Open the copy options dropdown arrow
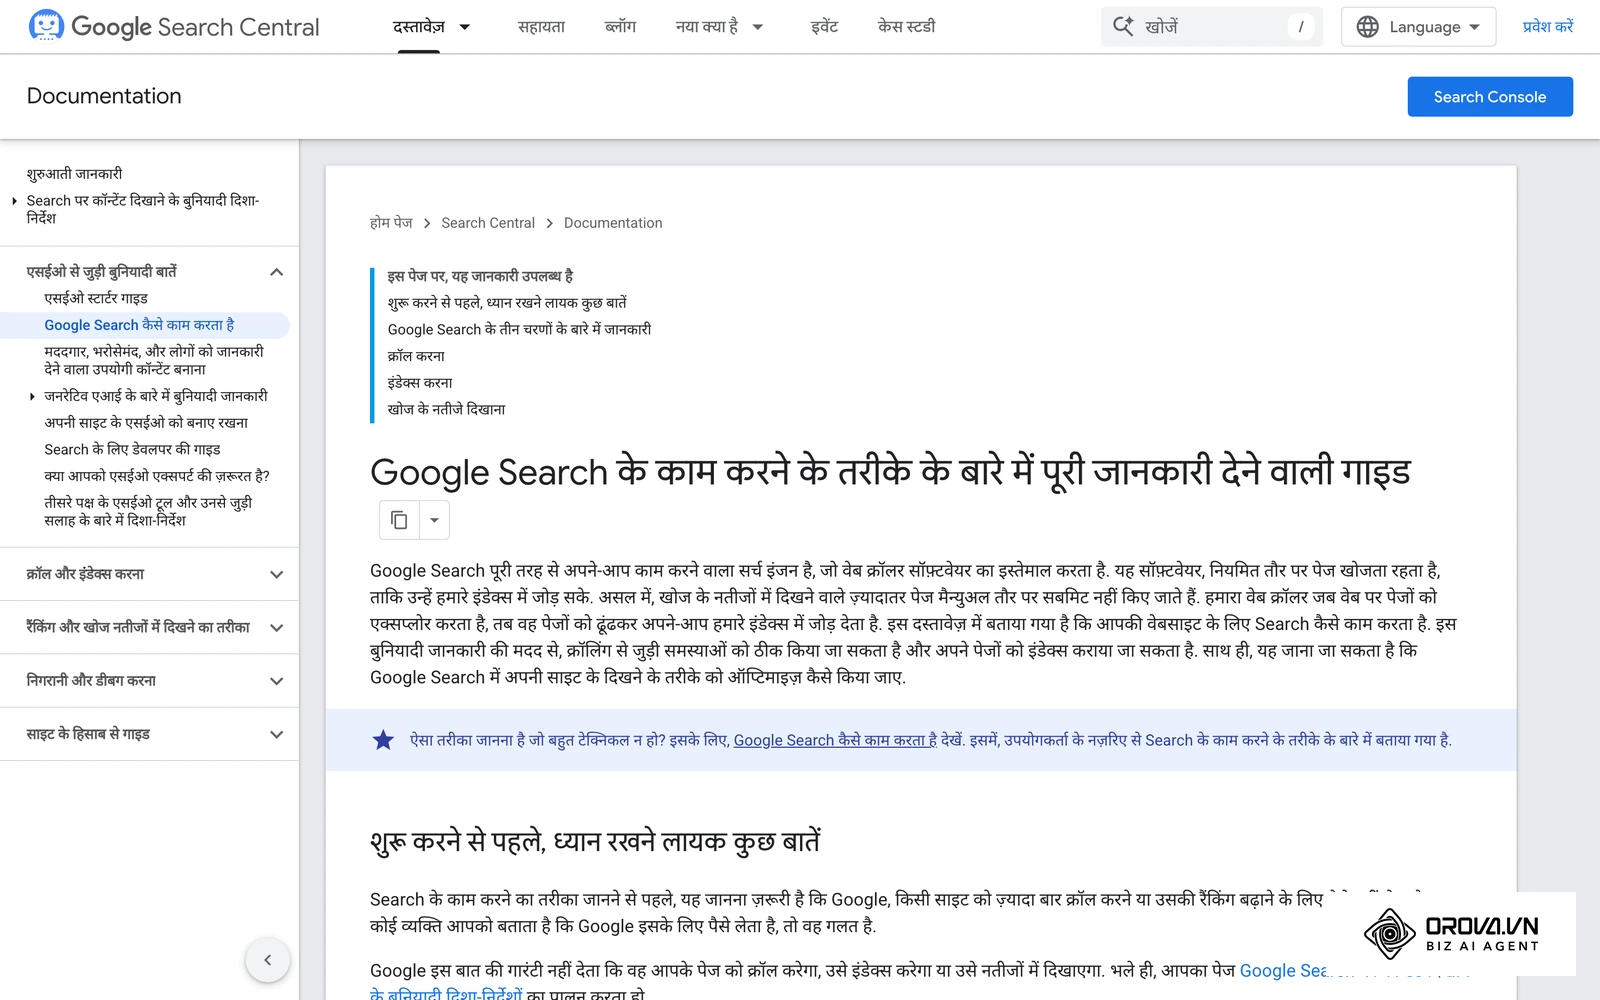The width and height of the screenshot is (1600, 1000). coord(434,520)
